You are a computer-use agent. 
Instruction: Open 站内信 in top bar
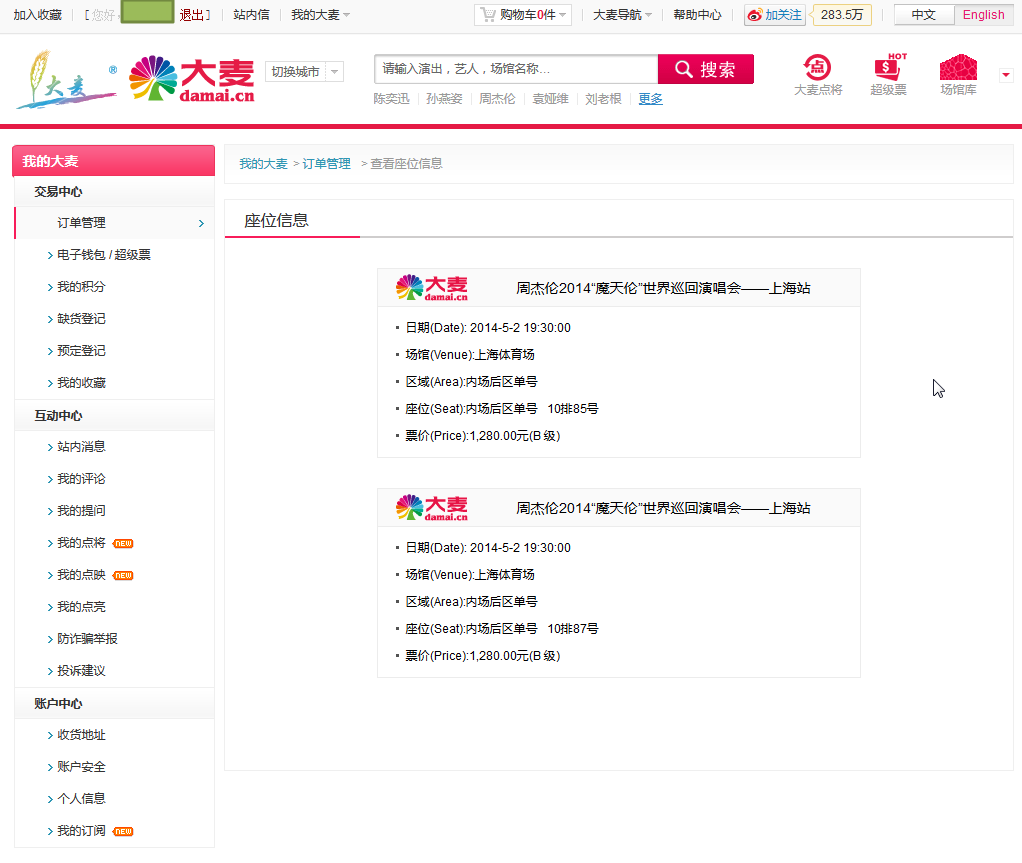tap(251, 15)
